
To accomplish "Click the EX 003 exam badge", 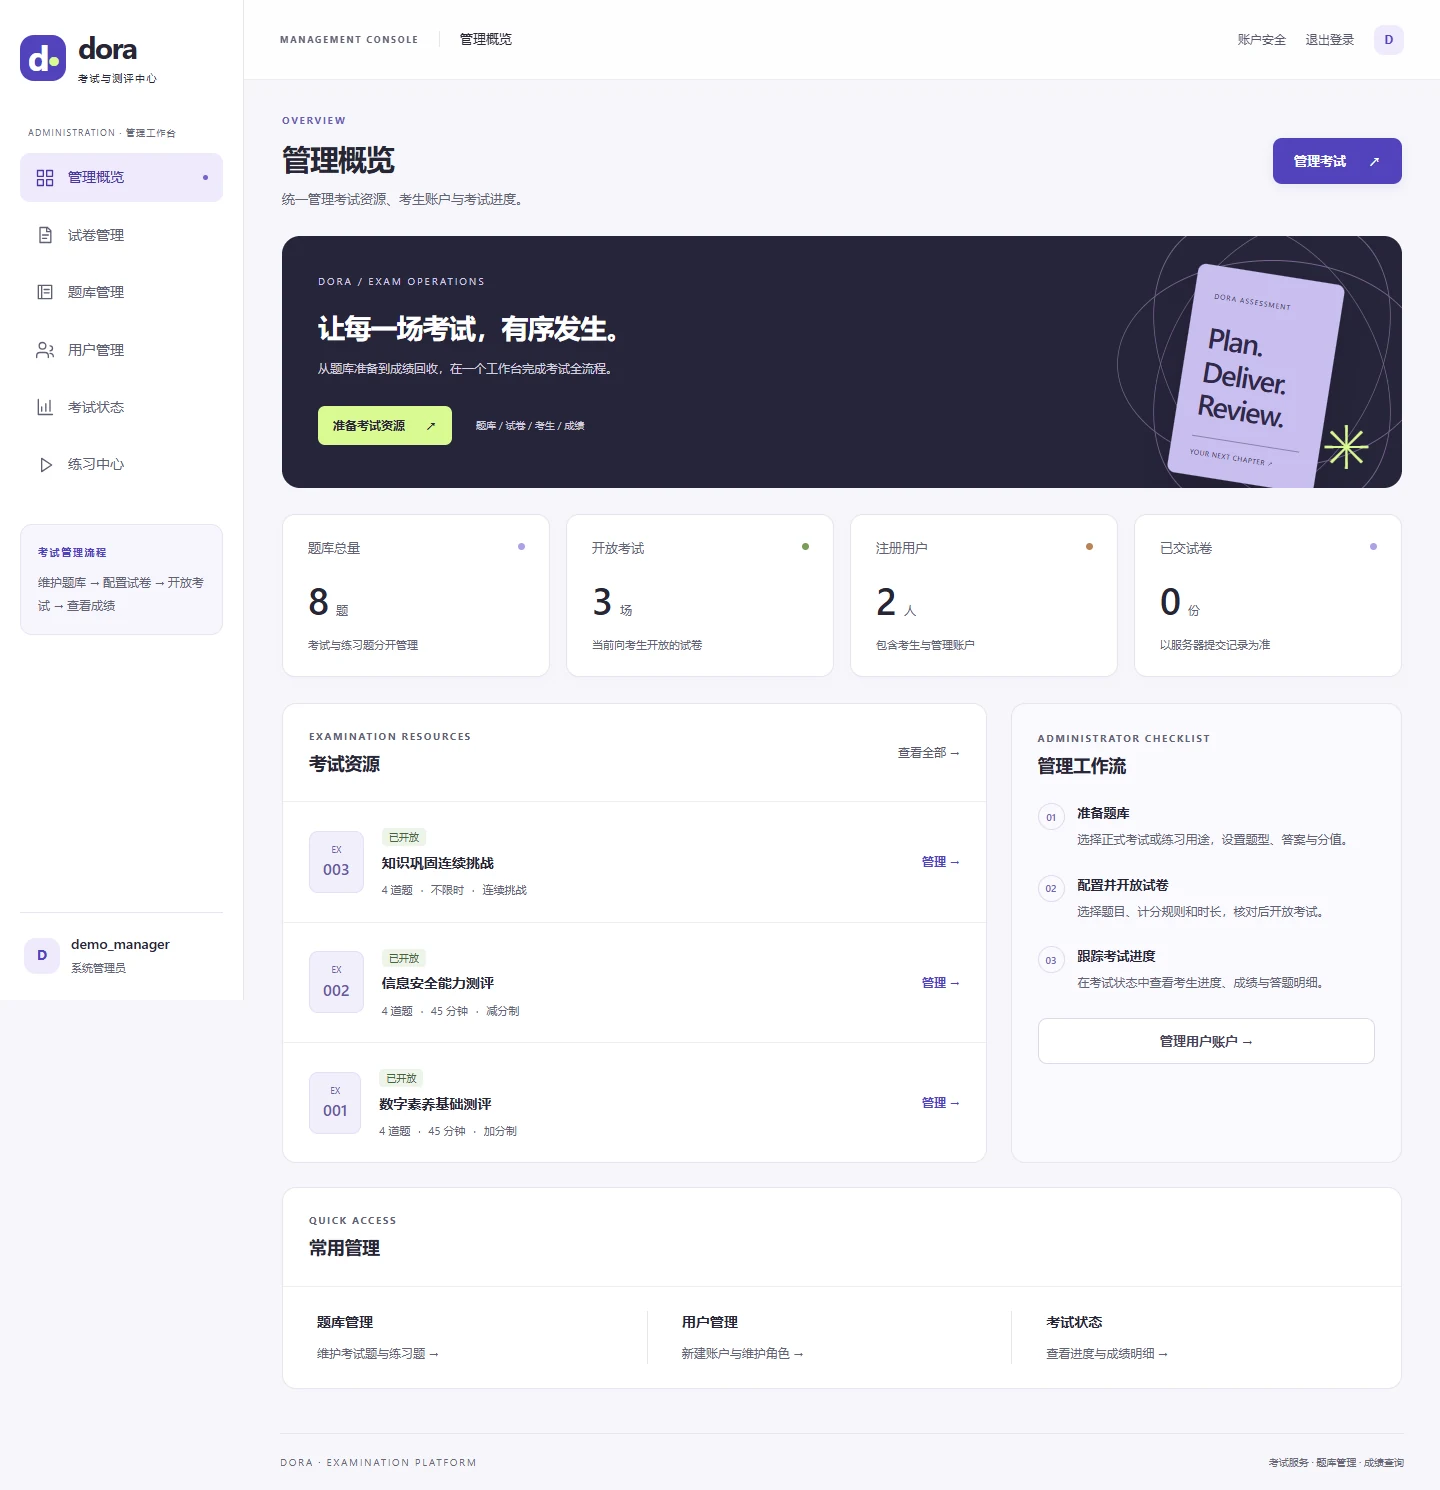I will coord(336,862).
